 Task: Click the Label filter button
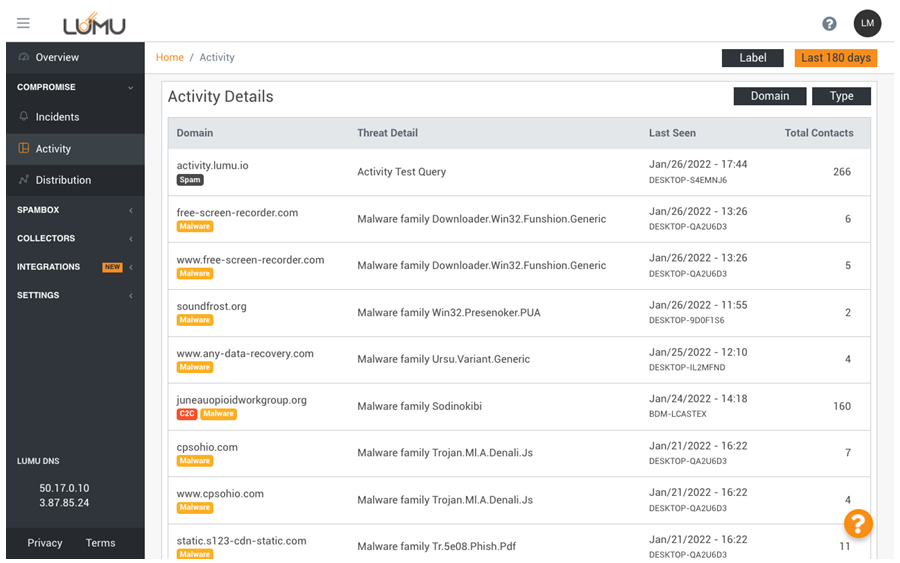coord(752,58)
